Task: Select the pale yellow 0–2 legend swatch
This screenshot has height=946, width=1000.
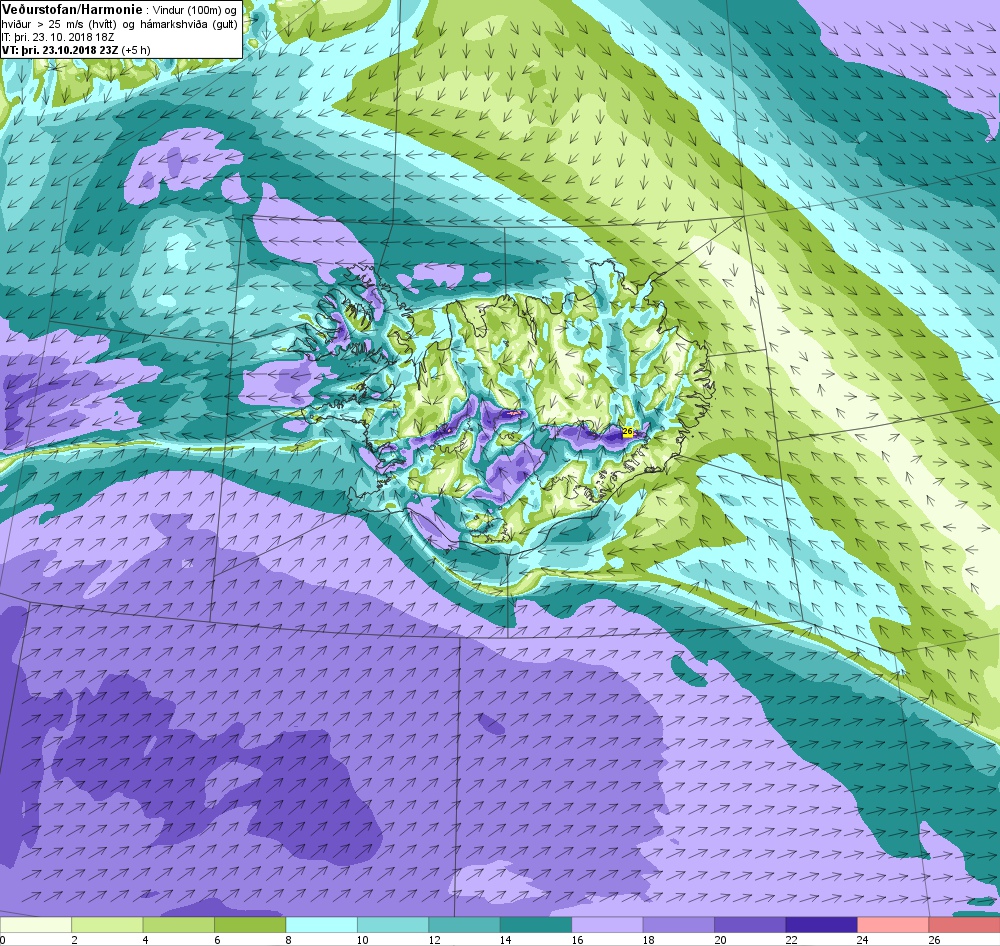Action: [36, 925]
